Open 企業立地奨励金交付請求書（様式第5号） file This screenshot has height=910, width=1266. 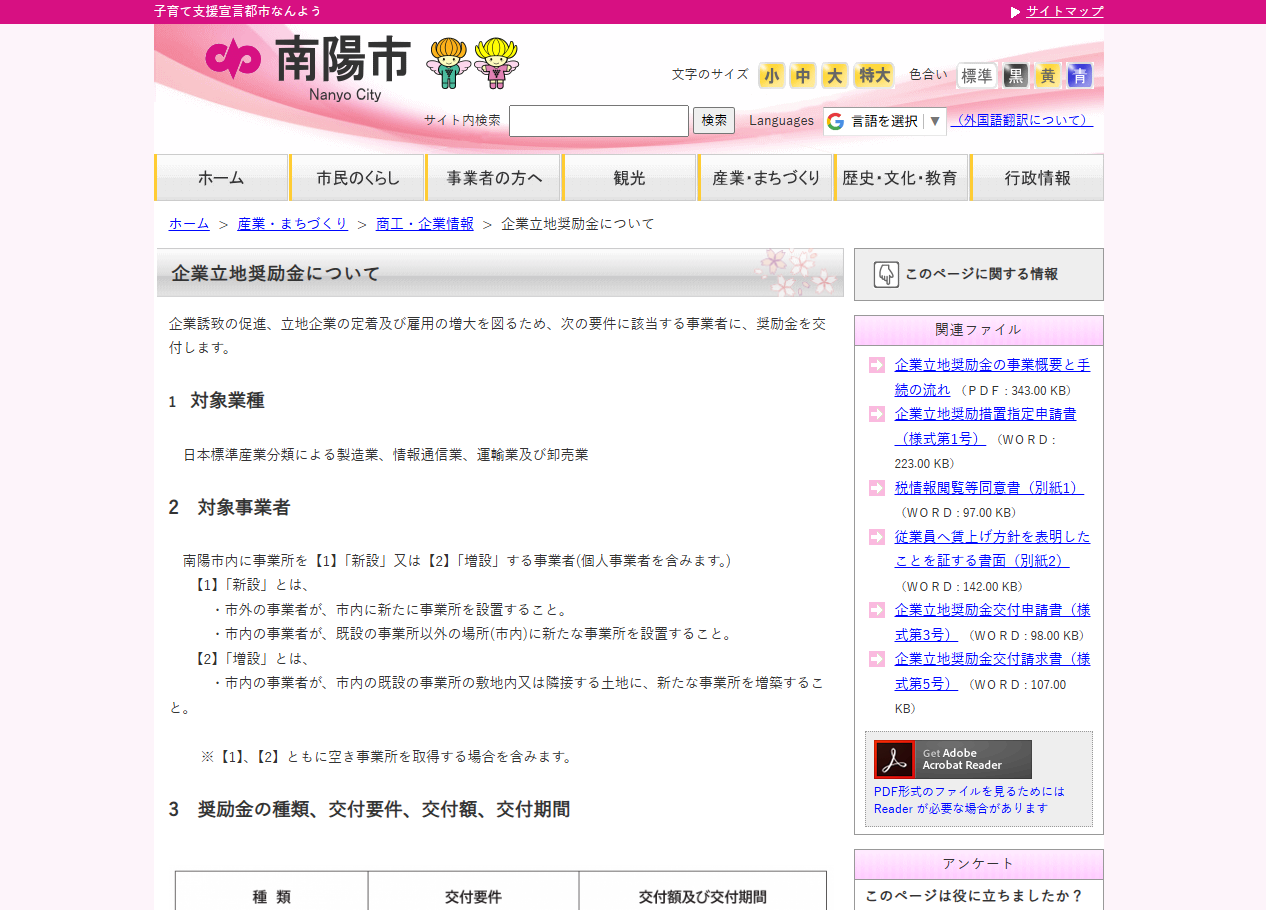point(992,671)
